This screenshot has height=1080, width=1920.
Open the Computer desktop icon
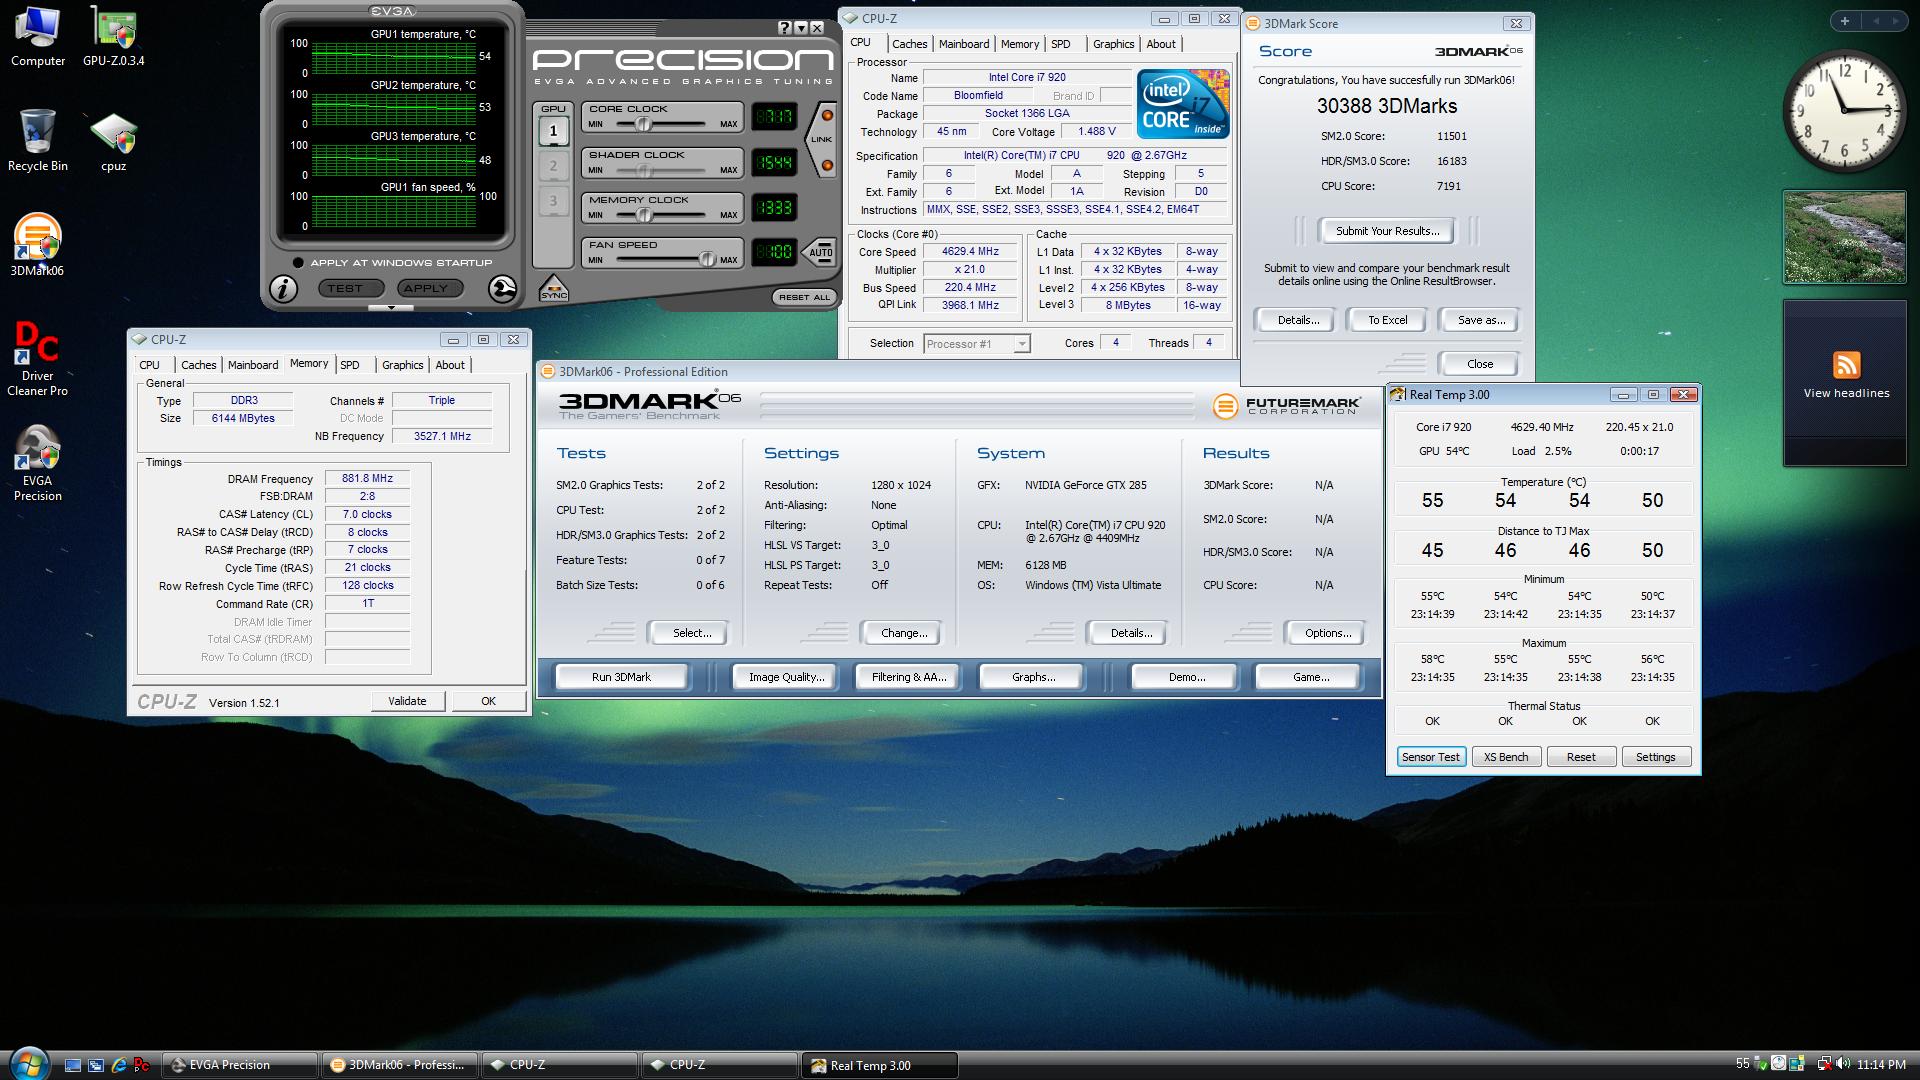[38, 38]
